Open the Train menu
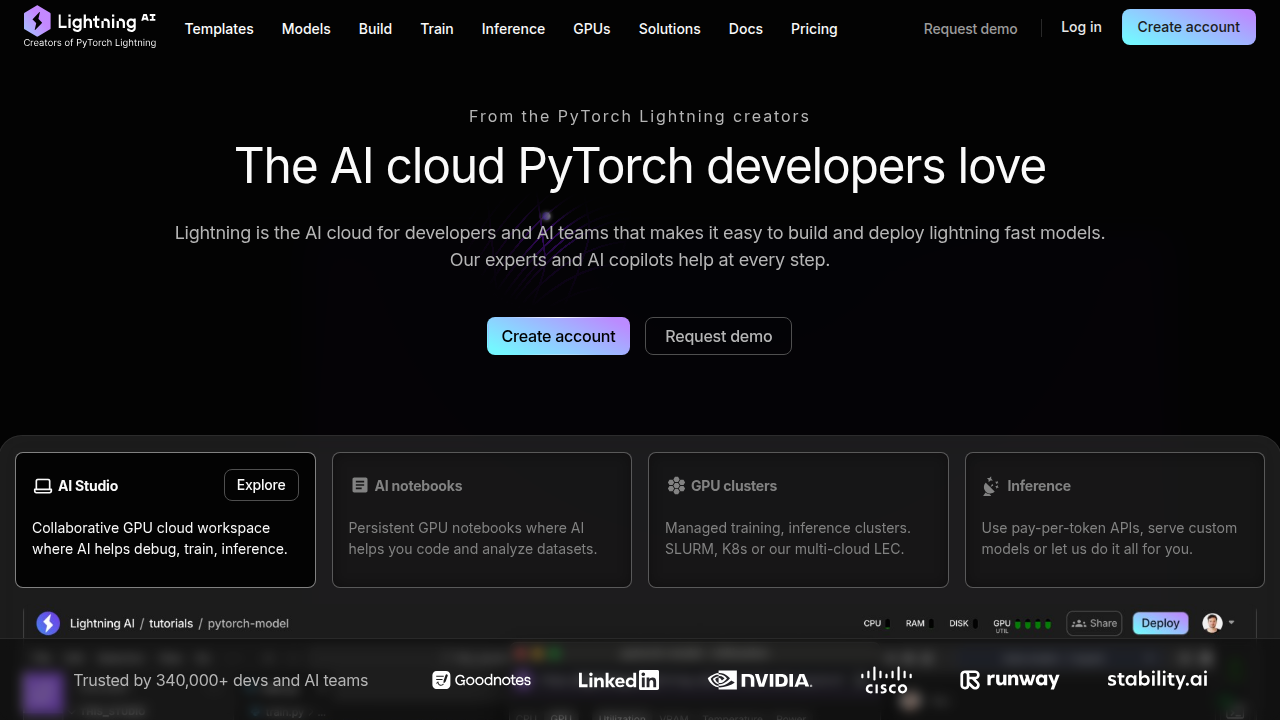The image size is (1280, 720). tap(437, 29)
